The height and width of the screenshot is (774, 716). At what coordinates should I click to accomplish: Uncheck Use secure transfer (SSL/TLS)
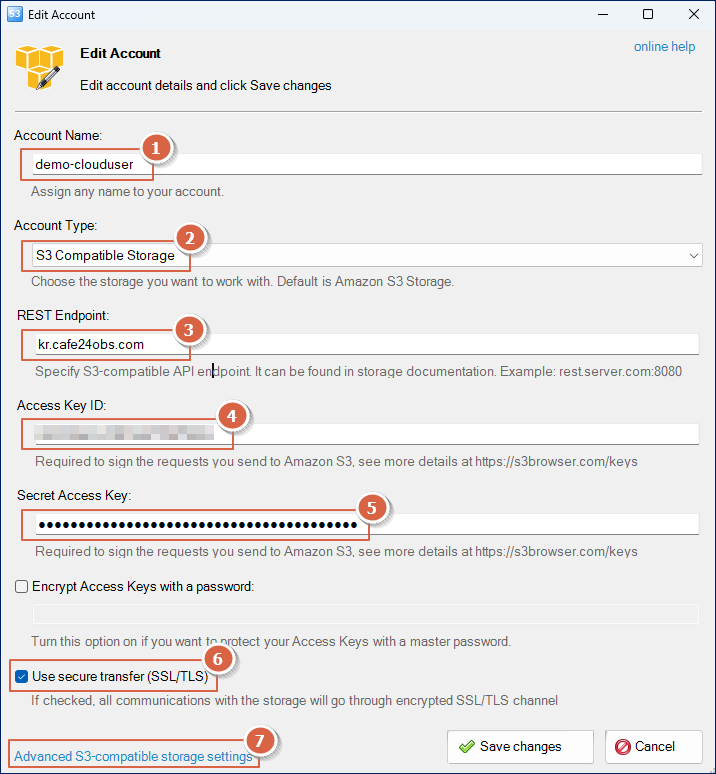(x=21, y=676)
